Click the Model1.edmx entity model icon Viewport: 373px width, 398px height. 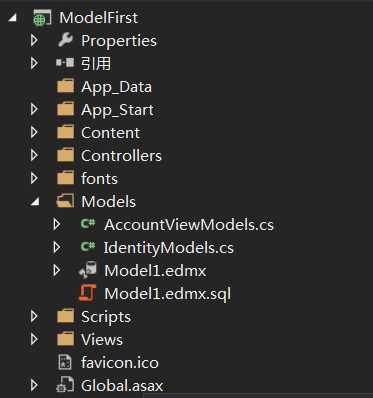[88, 270]
